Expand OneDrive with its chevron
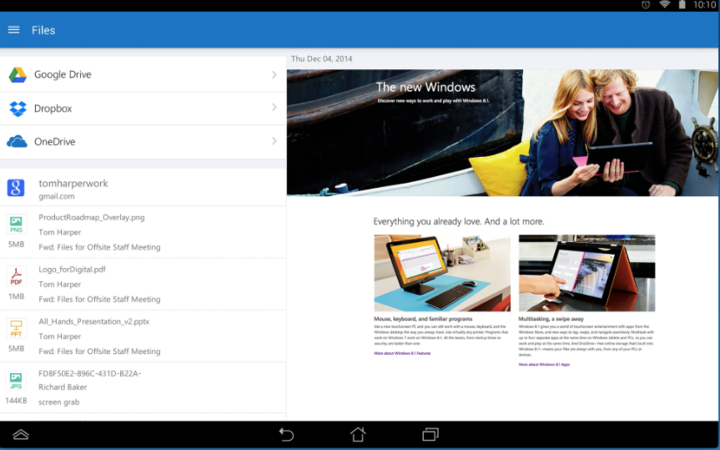This screenshot has height=450, width=720. [274, 141]
